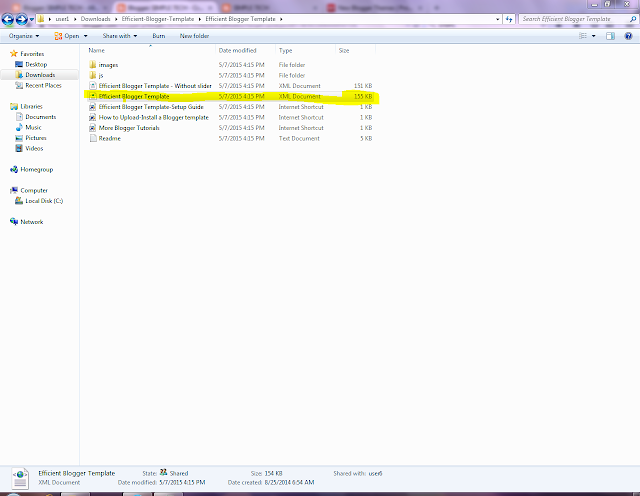
Task: Click the folder icon in address bar
Action: tap(41, 19)
